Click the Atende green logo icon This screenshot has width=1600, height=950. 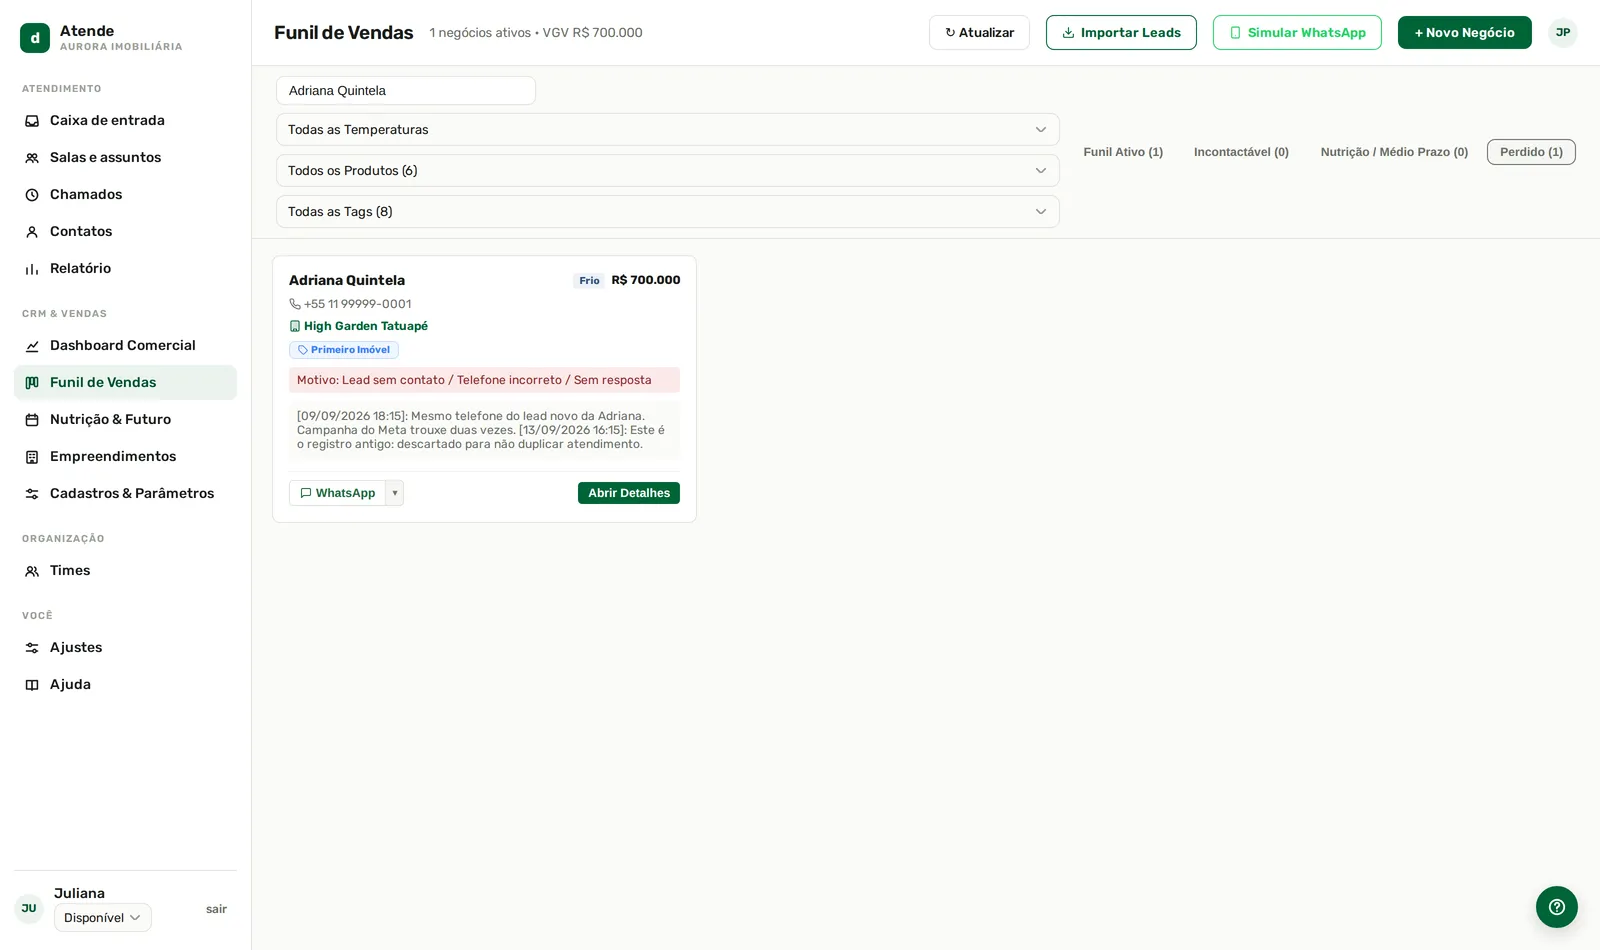pos(35,38)
